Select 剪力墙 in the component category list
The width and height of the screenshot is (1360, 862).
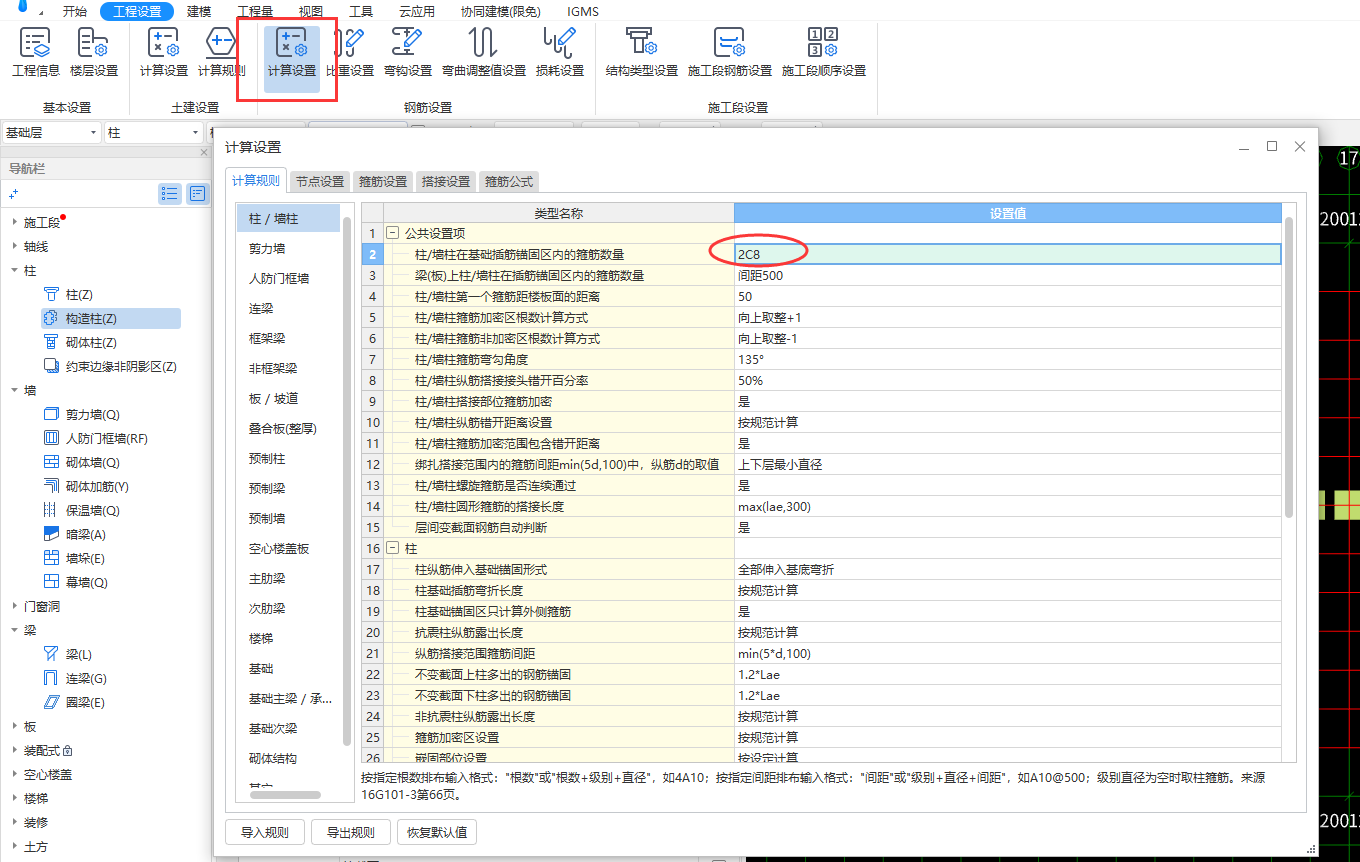click(x=267, y=248)
